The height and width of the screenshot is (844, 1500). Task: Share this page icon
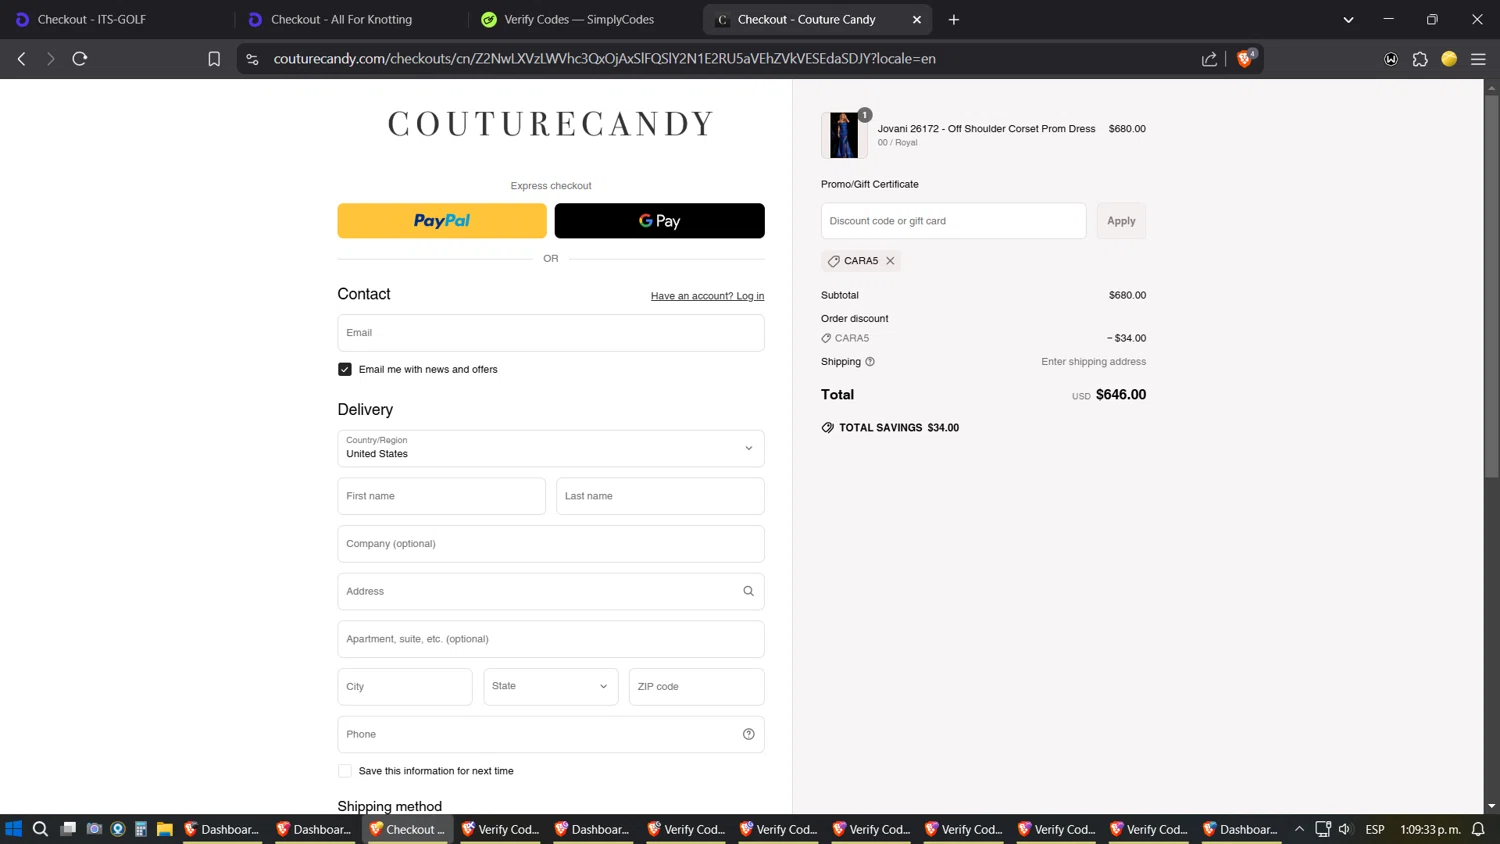1209,59
